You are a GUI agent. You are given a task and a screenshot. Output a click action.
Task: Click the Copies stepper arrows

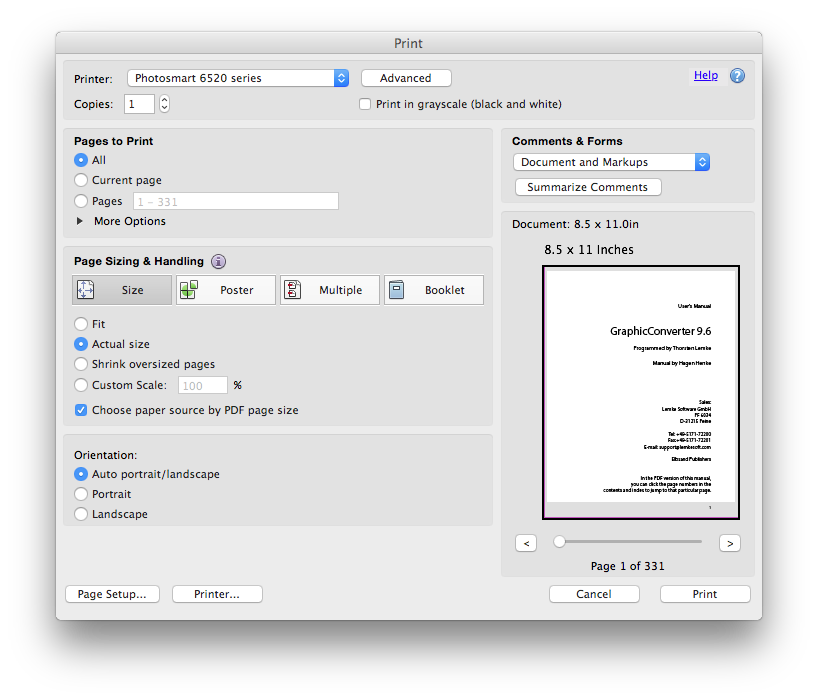point(164,104)
